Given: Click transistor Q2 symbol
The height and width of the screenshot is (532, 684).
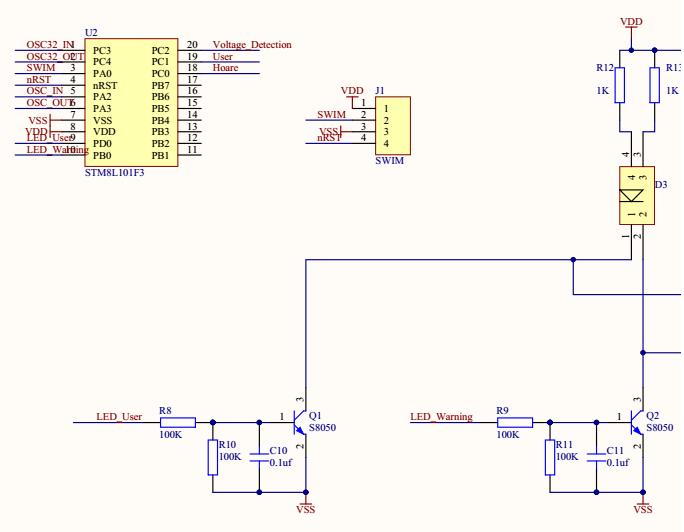Looking at the screenshot, I should (x=637, y=422).
